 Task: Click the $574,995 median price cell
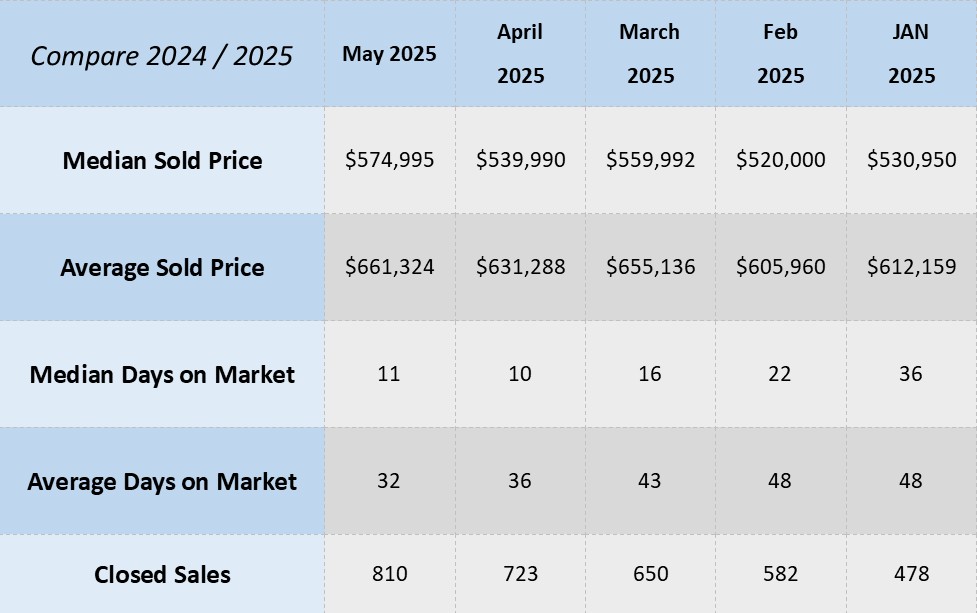click(x=389, y=160)
